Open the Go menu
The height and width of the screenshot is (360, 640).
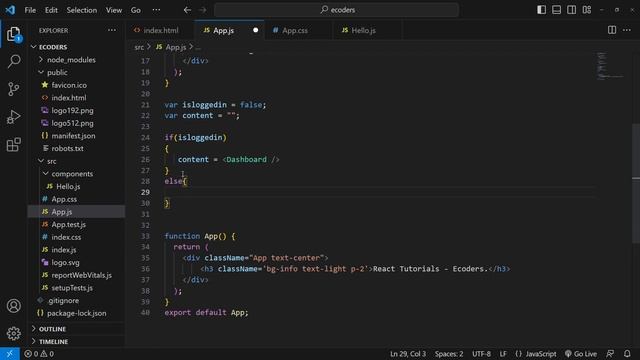click(x=136, y=10)
